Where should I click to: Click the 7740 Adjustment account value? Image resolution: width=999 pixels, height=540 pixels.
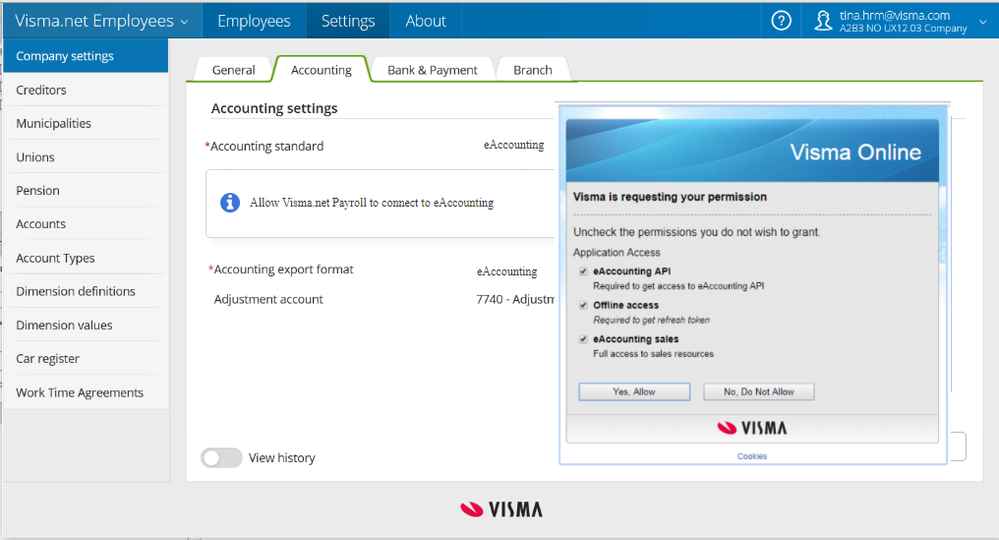[x=515, y=299]
